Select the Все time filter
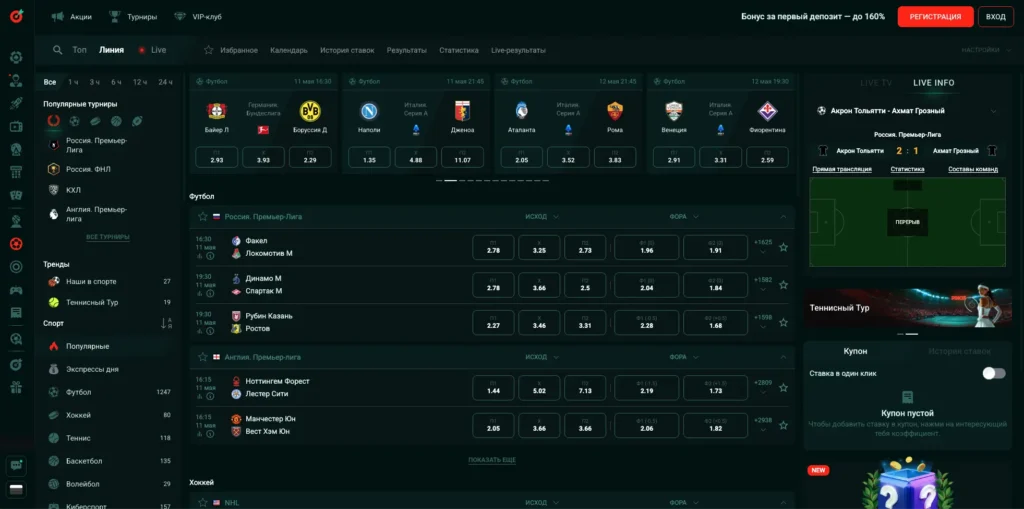Image resolution: width=1024 pixels, height=509 pixels. click(x=50, y=82)
